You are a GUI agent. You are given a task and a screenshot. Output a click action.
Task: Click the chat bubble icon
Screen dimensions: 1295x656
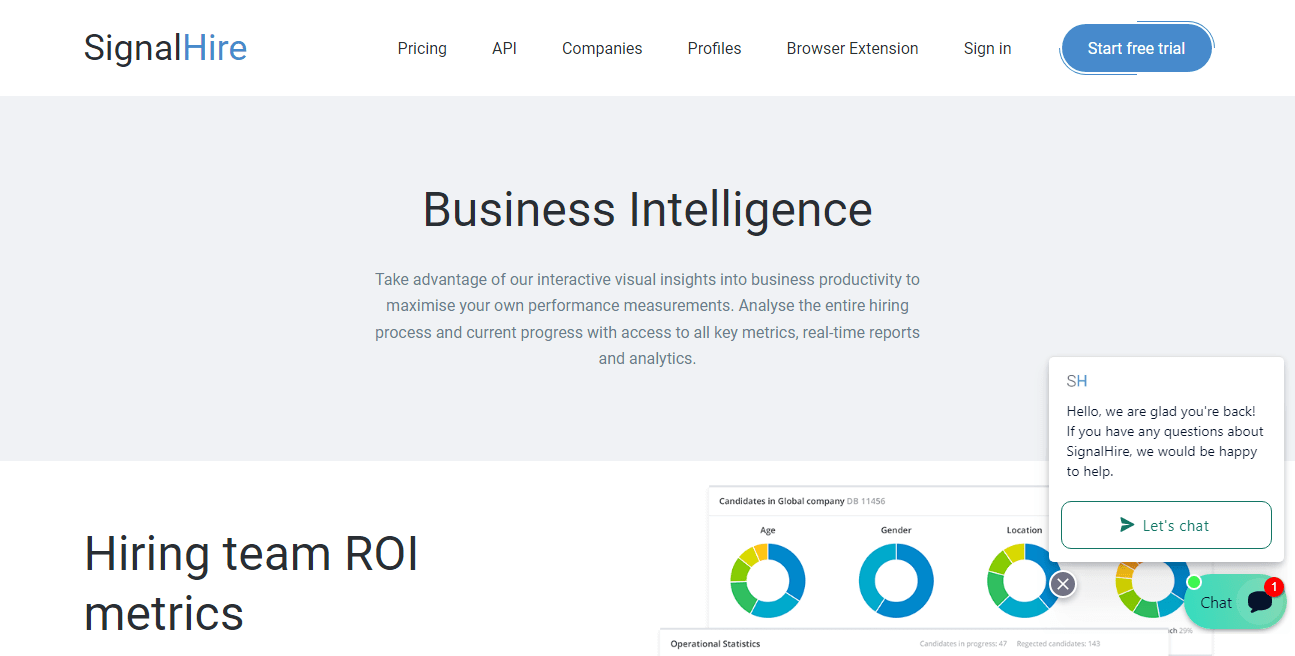tap(1258, 602)
